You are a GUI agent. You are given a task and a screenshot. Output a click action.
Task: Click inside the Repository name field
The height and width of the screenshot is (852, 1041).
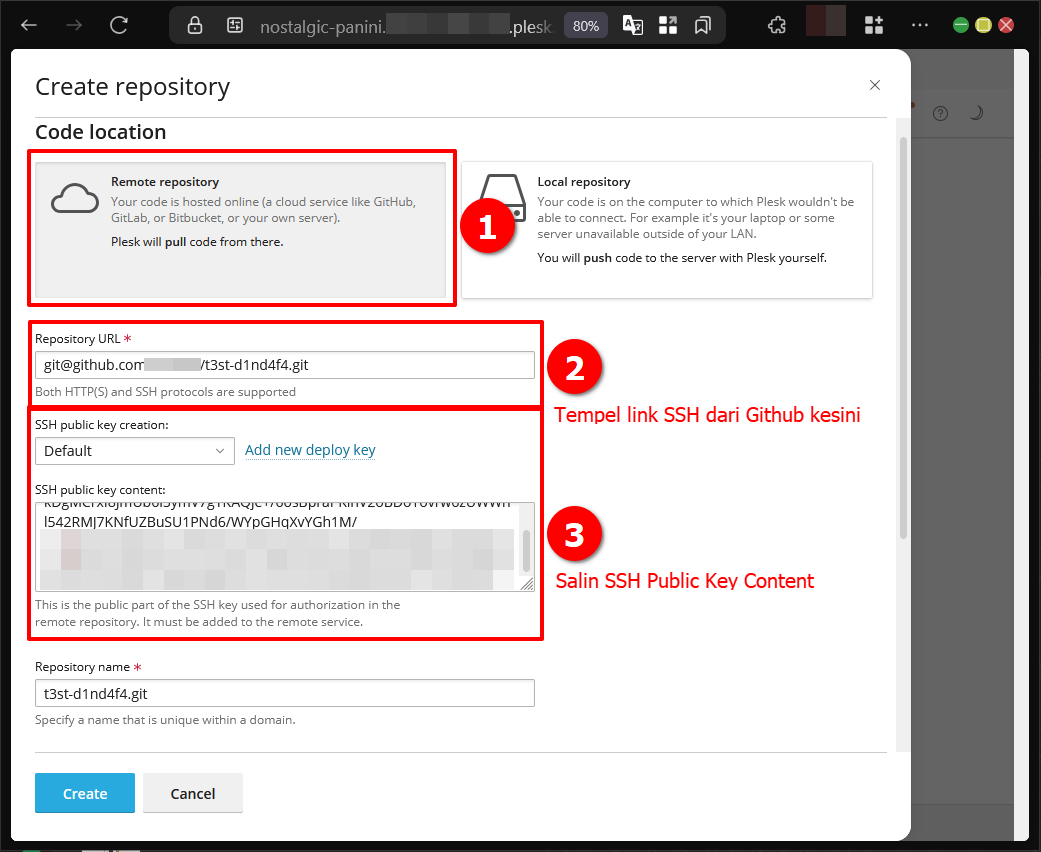tap(284, 693)
